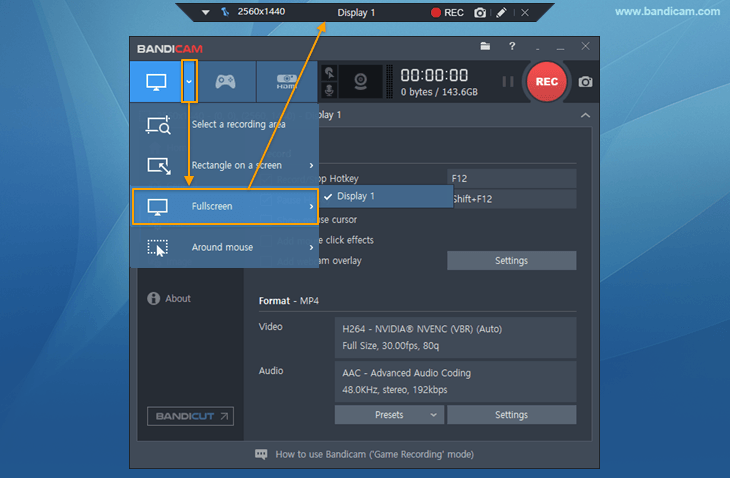Select Screen Recording mode monitor icon

pos(156,82)
